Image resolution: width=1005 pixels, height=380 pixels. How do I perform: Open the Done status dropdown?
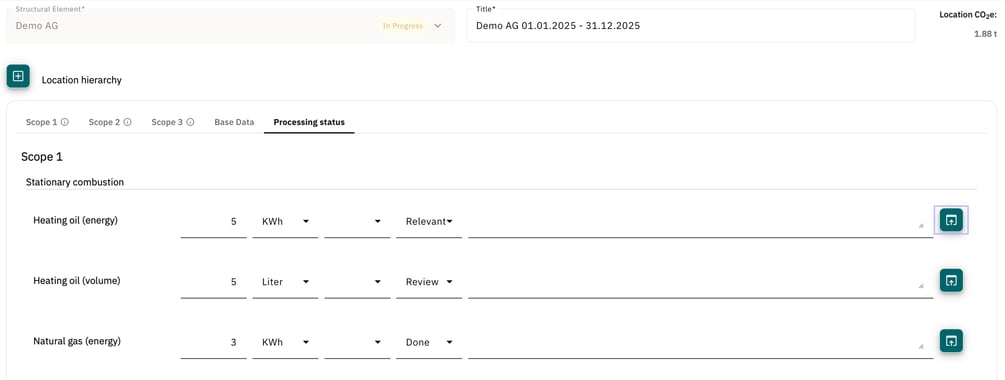pos(429,343)
